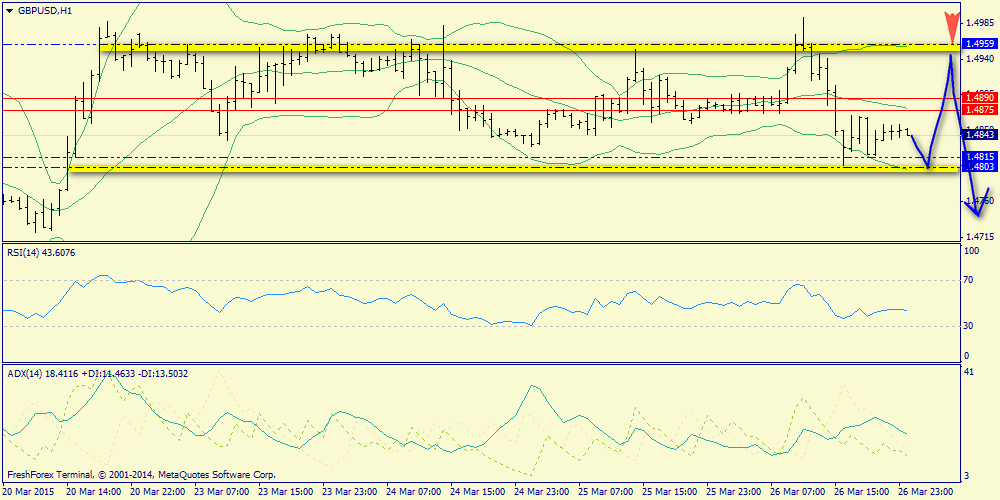Click the 26 Mar 23:00 time label
This screenshot has width=1000, height=500.
tap(925, 492)
